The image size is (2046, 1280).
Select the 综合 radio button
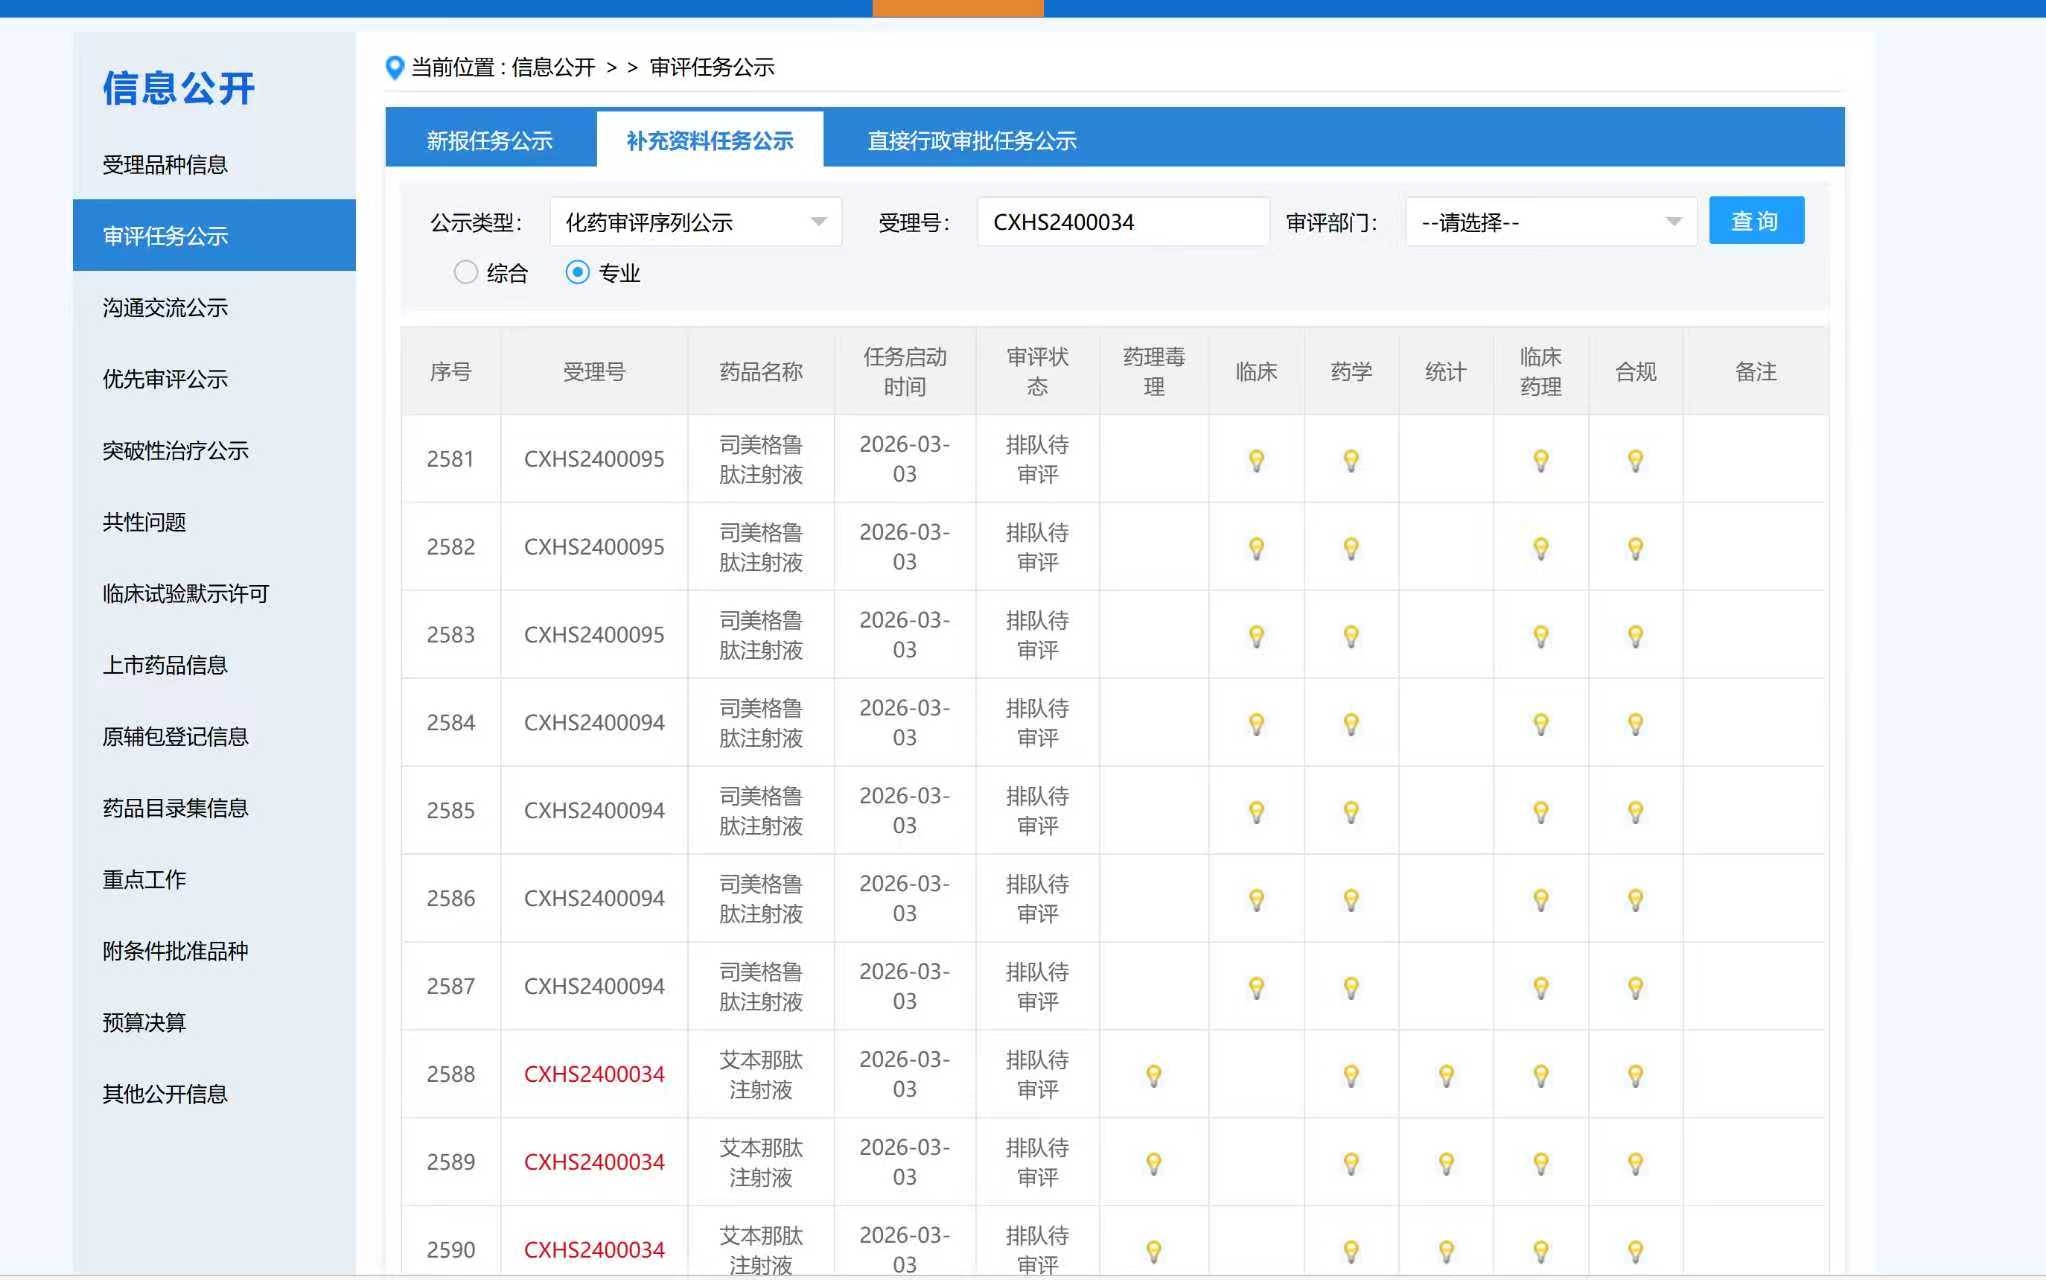pyautogui.click(x=466, y=272)
